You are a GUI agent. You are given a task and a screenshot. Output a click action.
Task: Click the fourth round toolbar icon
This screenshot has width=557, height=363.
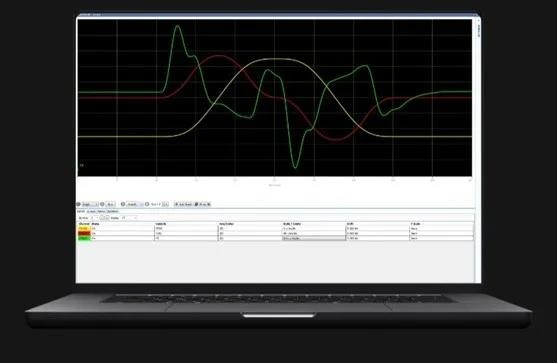tap(147, 204)
